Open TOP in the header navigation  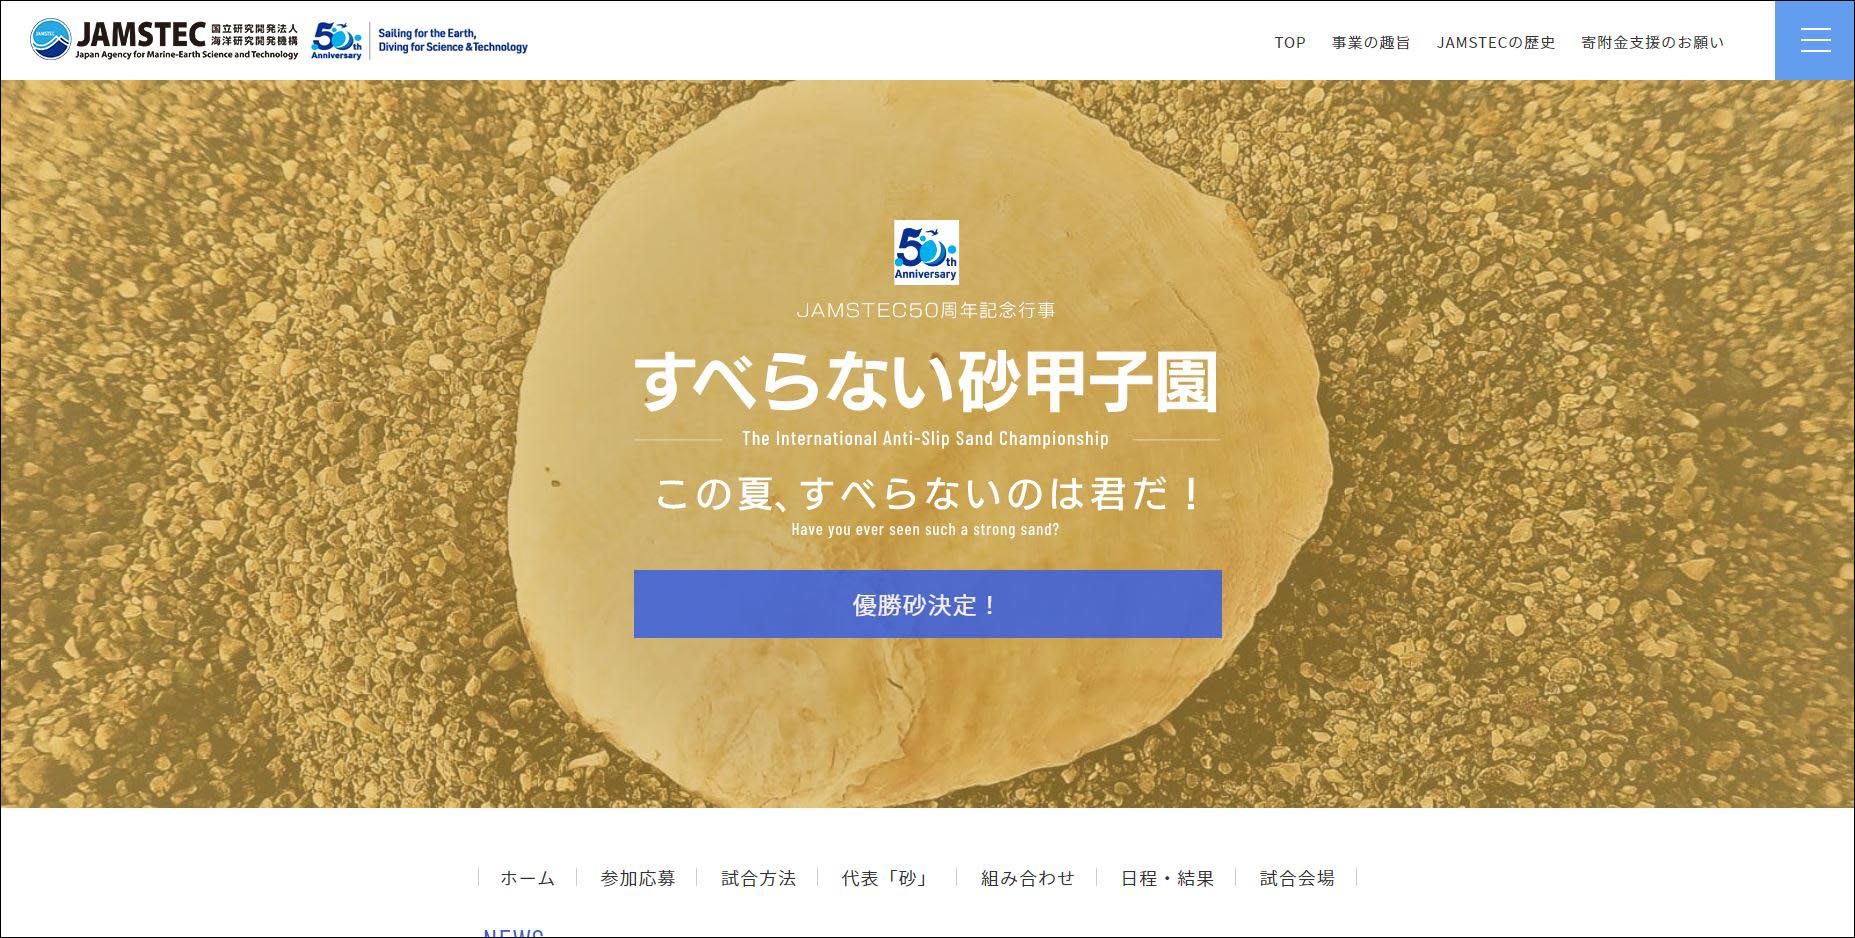[x=1290, y=42]
